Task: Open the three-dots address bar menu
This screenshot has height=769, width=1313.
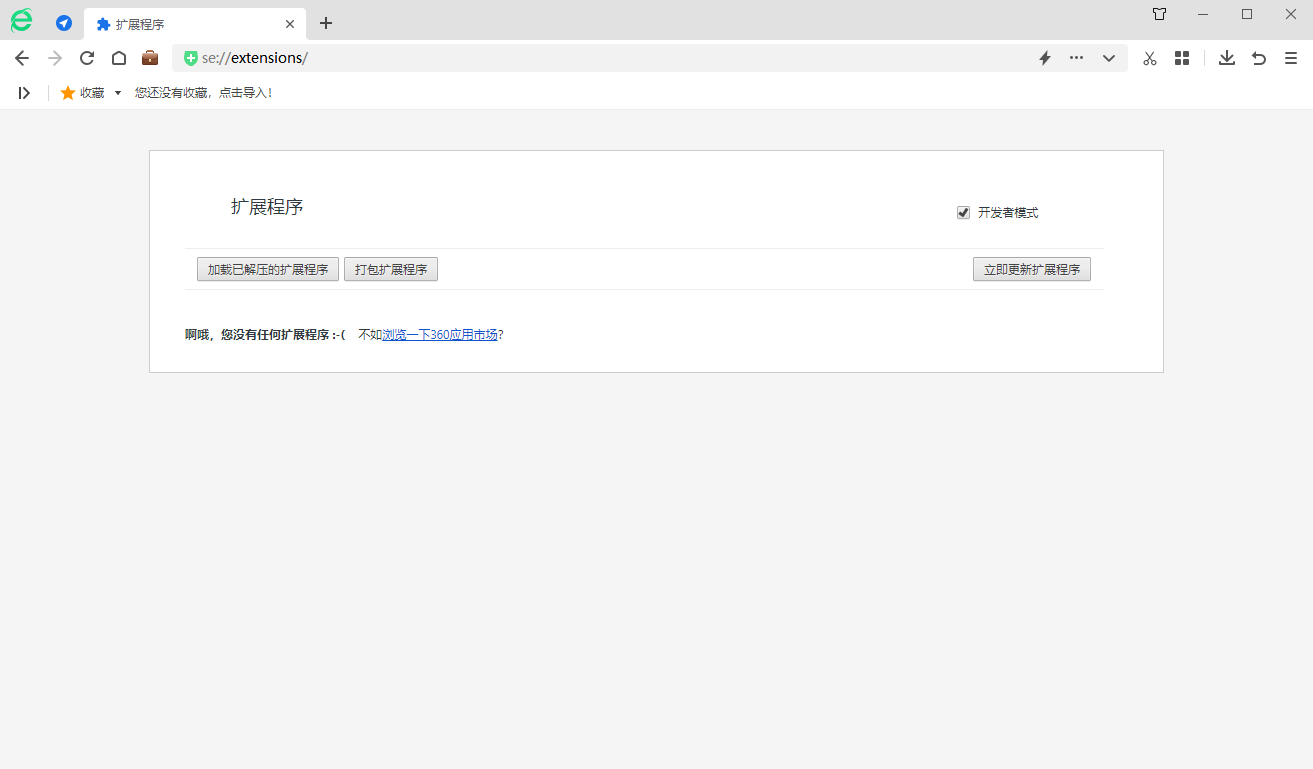Action: [x=1076, y=58]
